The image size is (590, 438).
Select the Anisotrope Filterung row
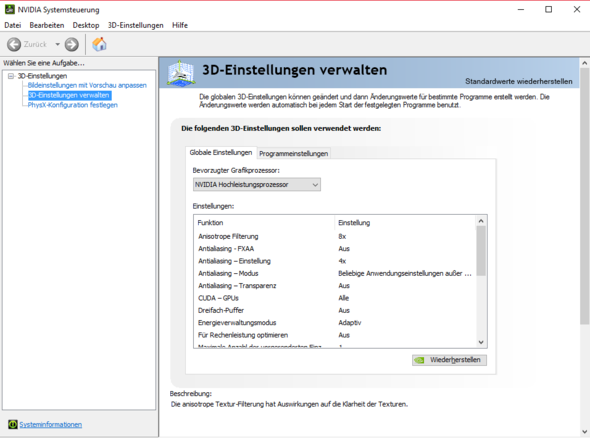pos(335,236)
